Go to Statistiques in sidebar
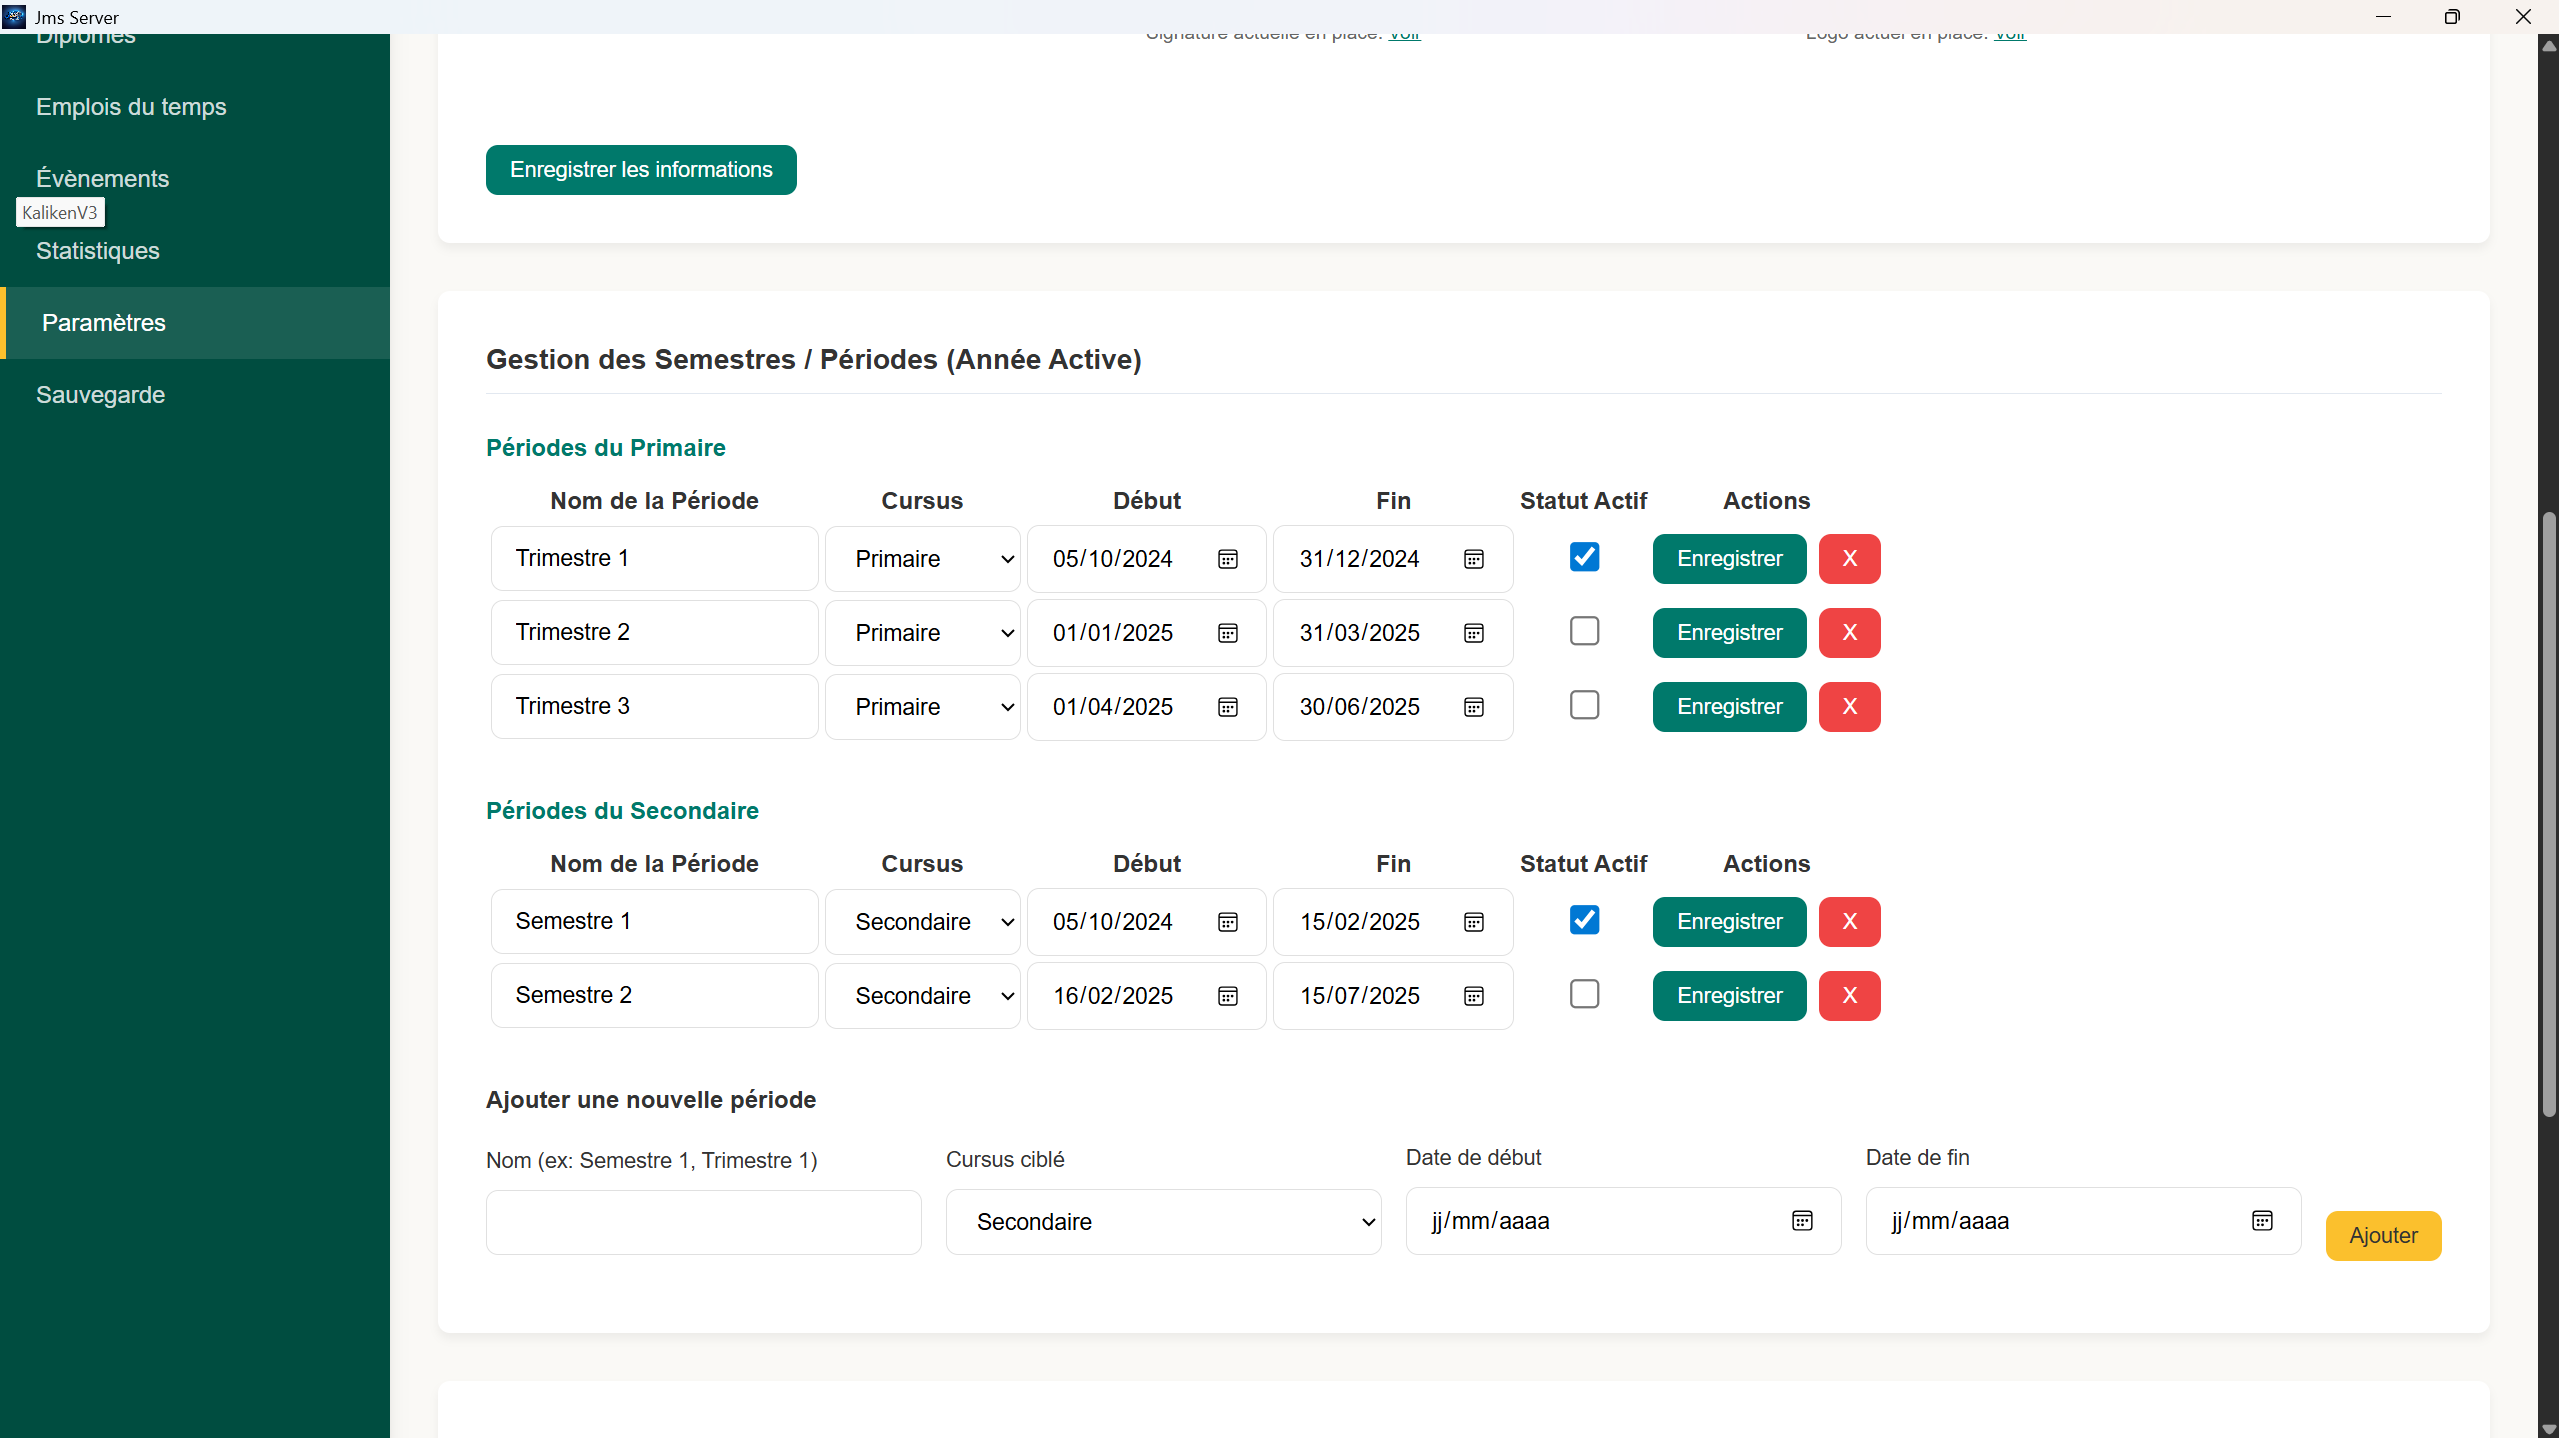The height and width of the screenshot is (1438, 2559). [98, 251]
